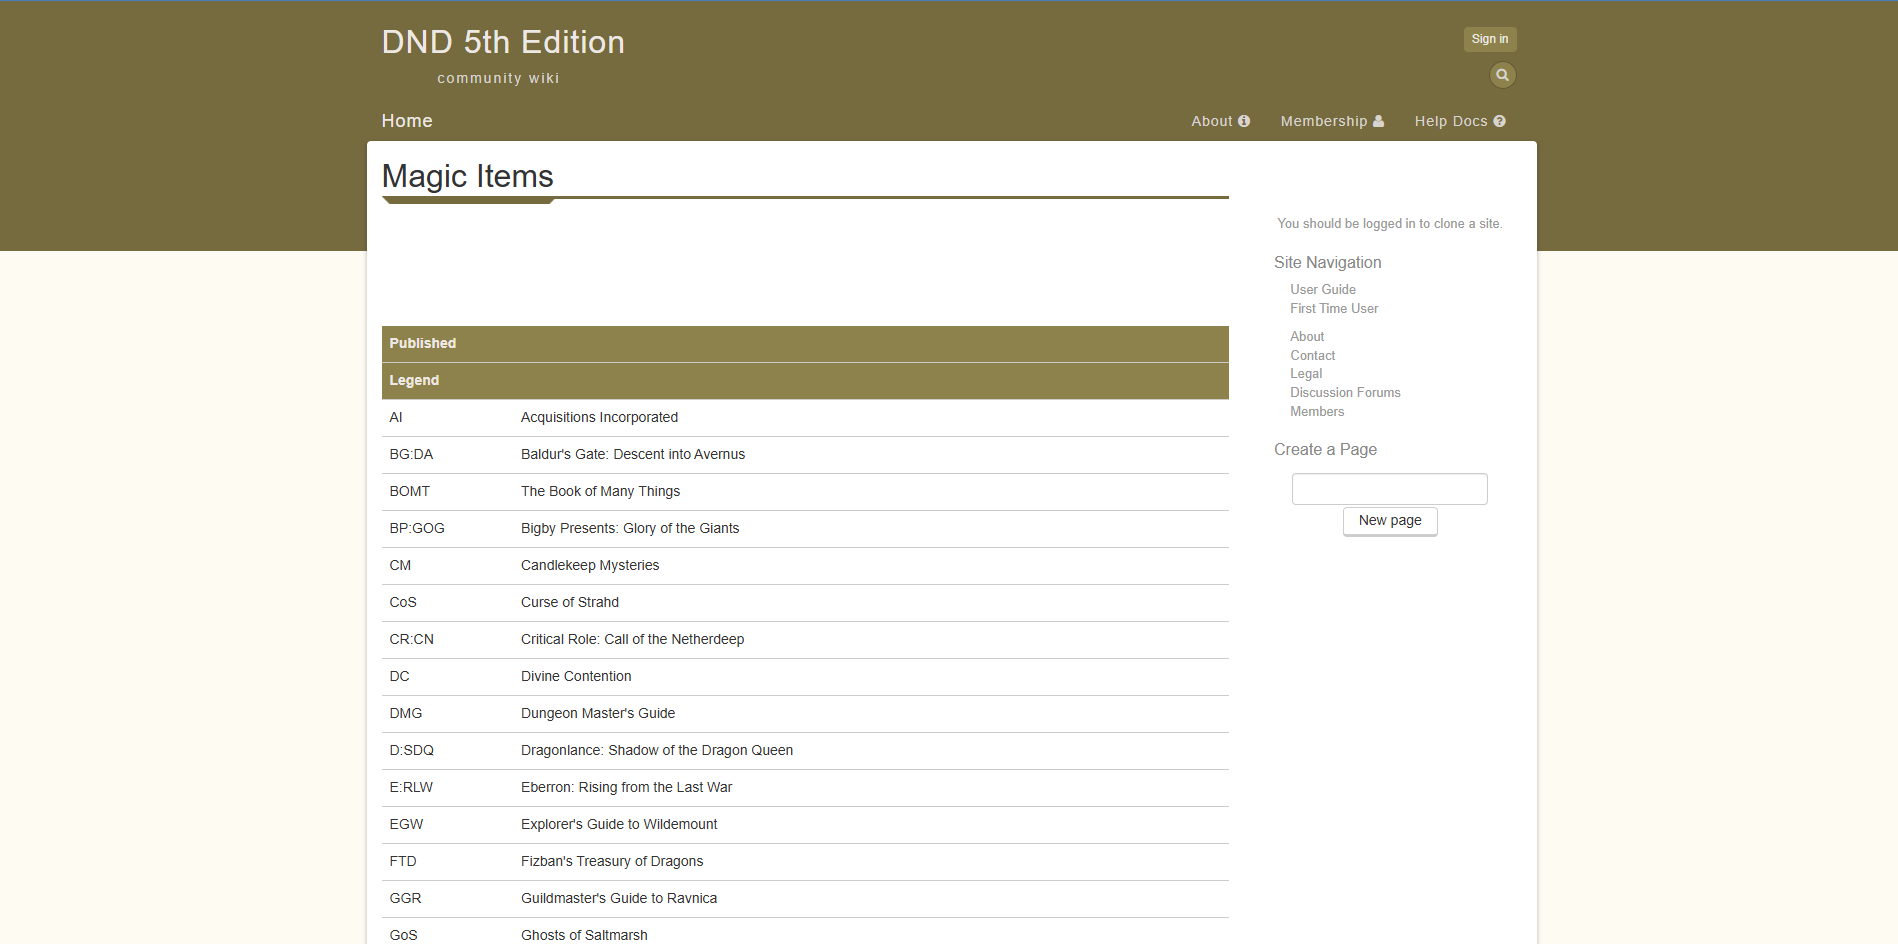Image resolution: width=1898 pixels, height=944 pixels.
Task: Select the GoS abbreviation cell
Action: pos(447,932)
